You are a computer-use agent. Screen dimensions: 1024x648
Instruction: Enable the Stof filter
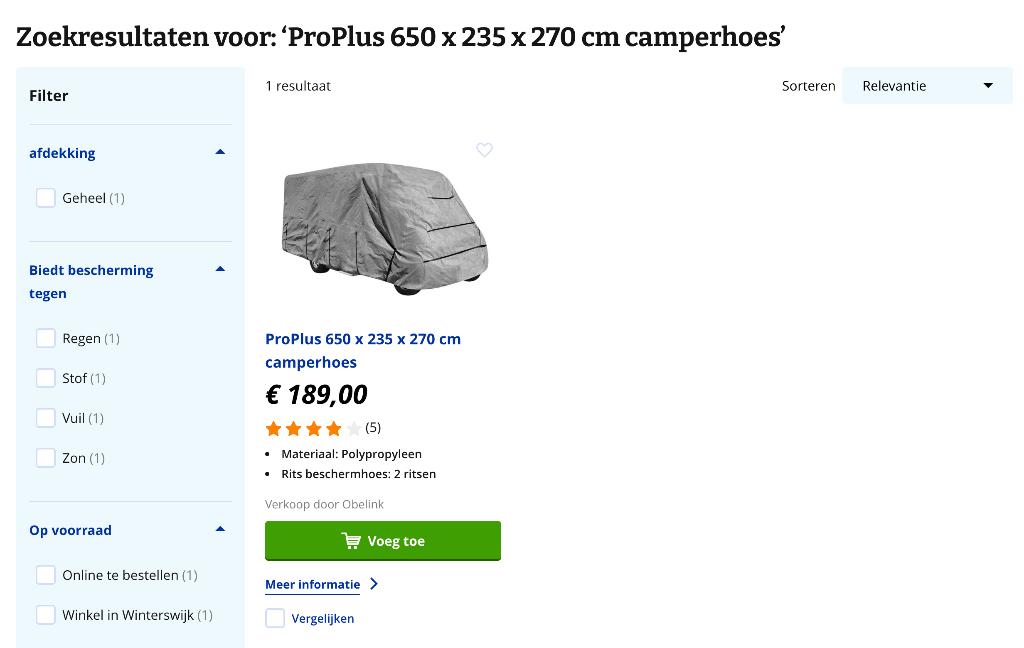coord(46,378)
